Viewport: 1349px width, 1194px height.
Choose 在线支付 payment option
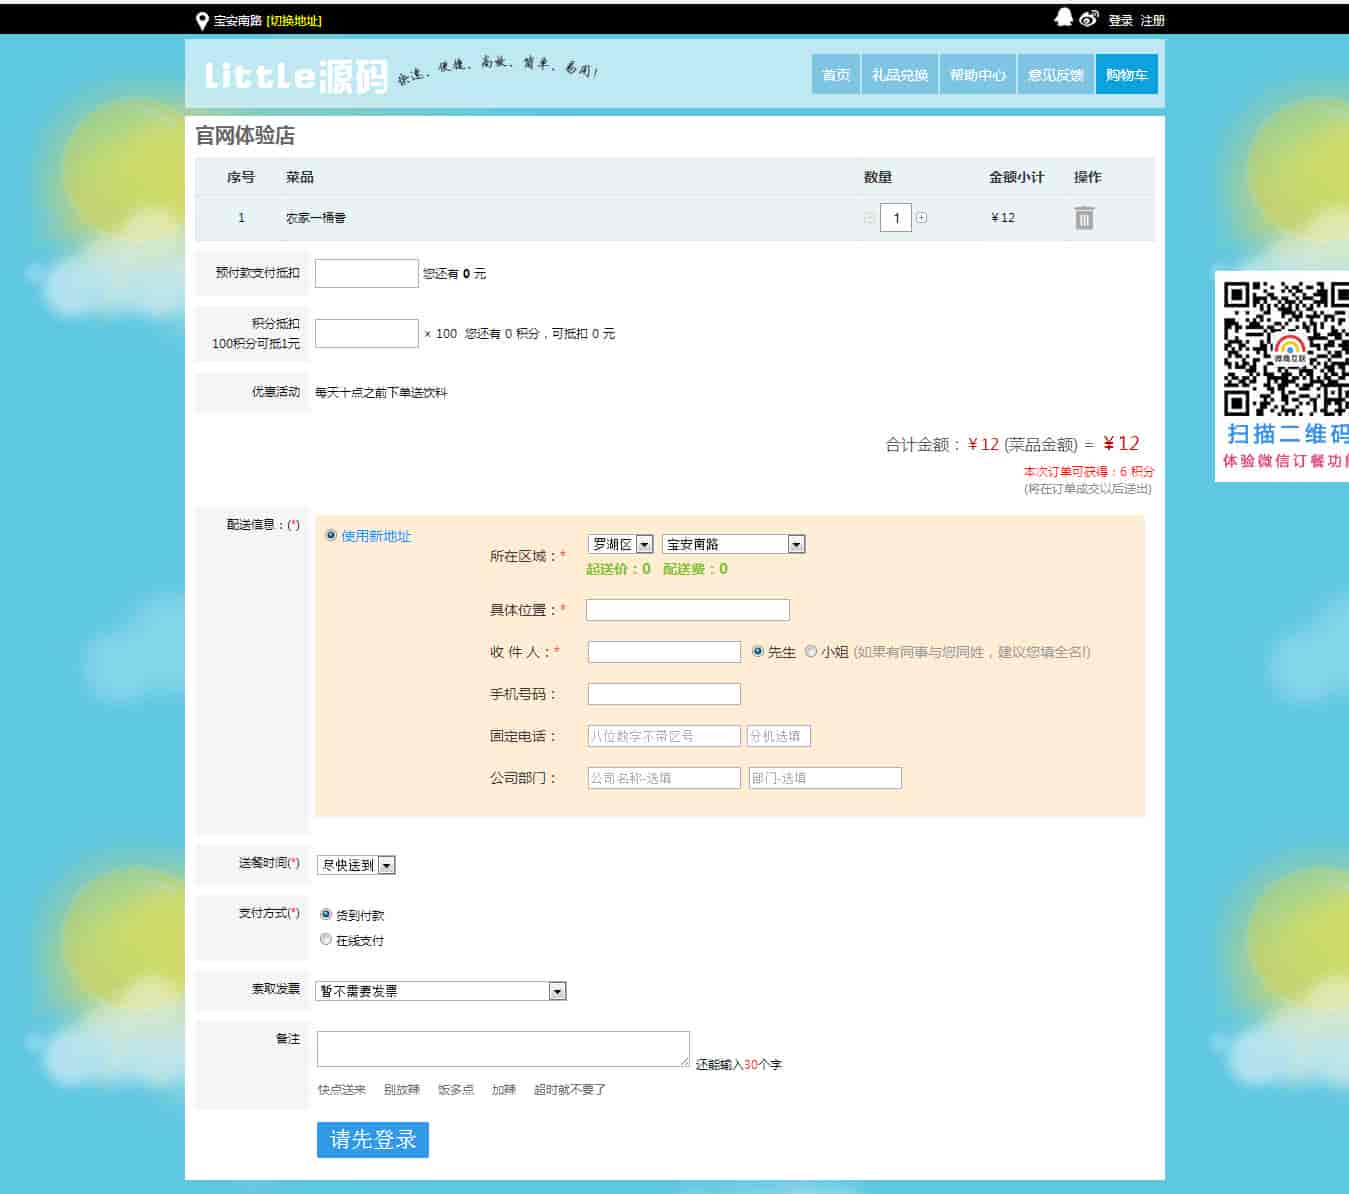tap(326, 940)
